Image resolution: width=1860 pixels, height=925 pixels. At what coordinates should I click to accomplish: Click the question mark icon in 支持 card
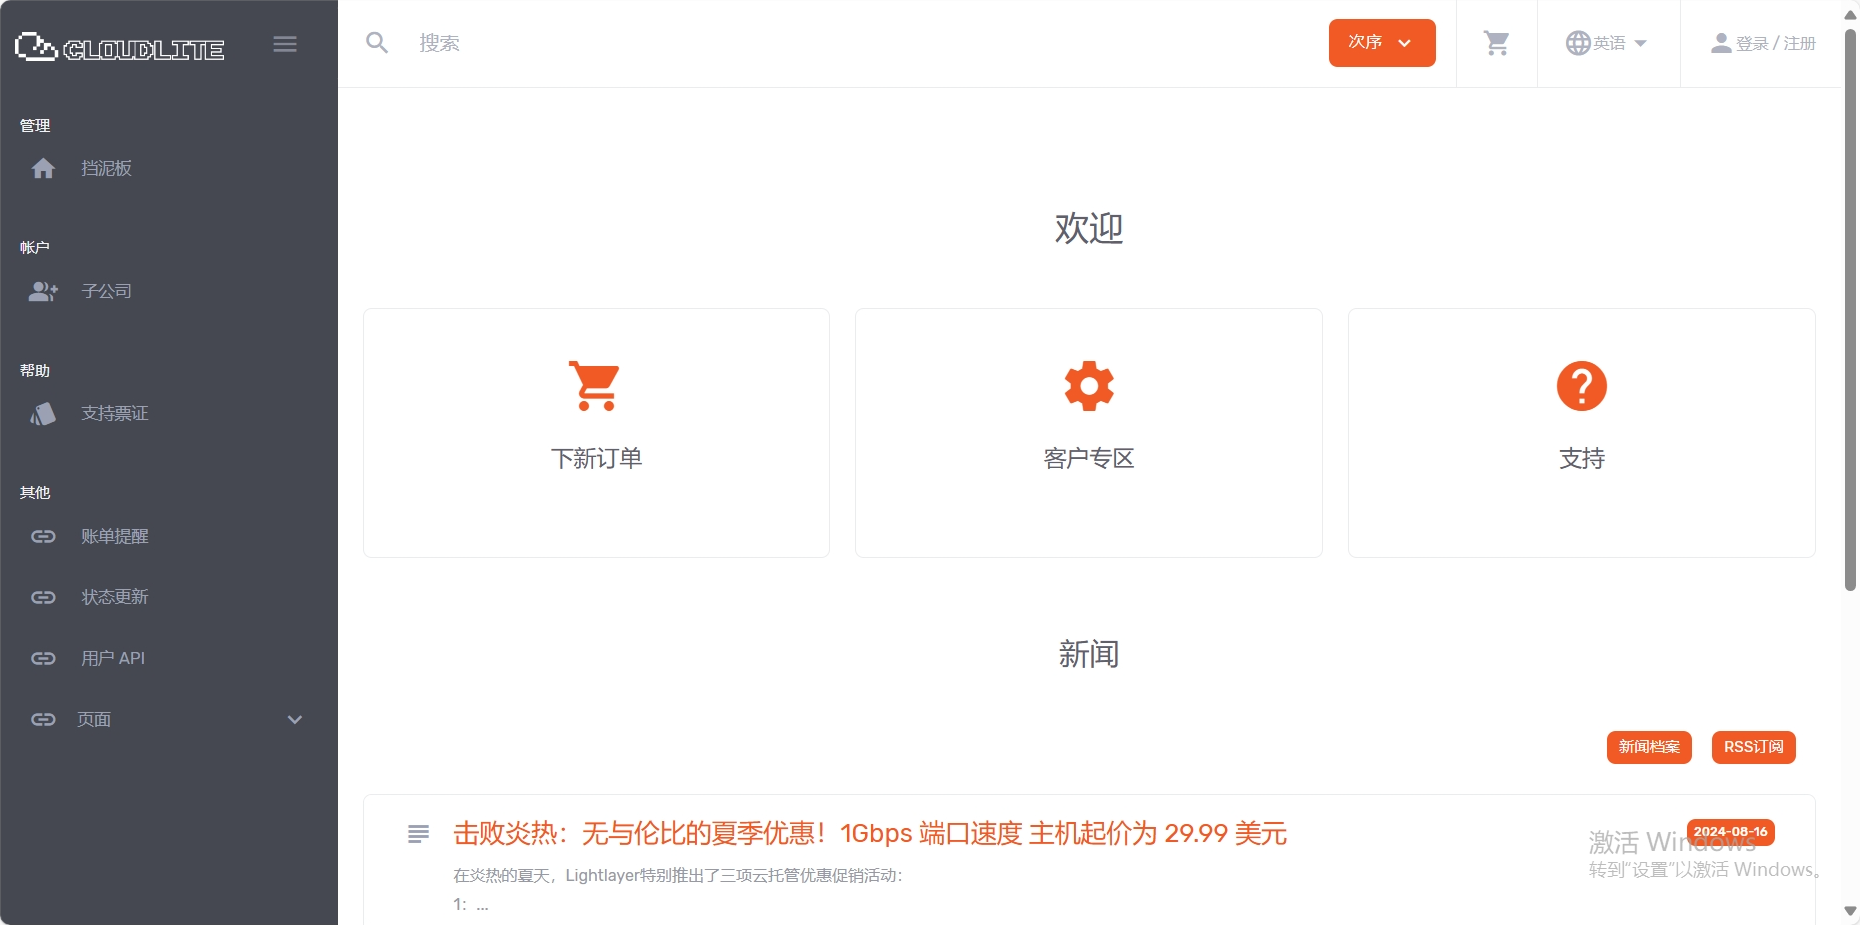(1581, 386)
